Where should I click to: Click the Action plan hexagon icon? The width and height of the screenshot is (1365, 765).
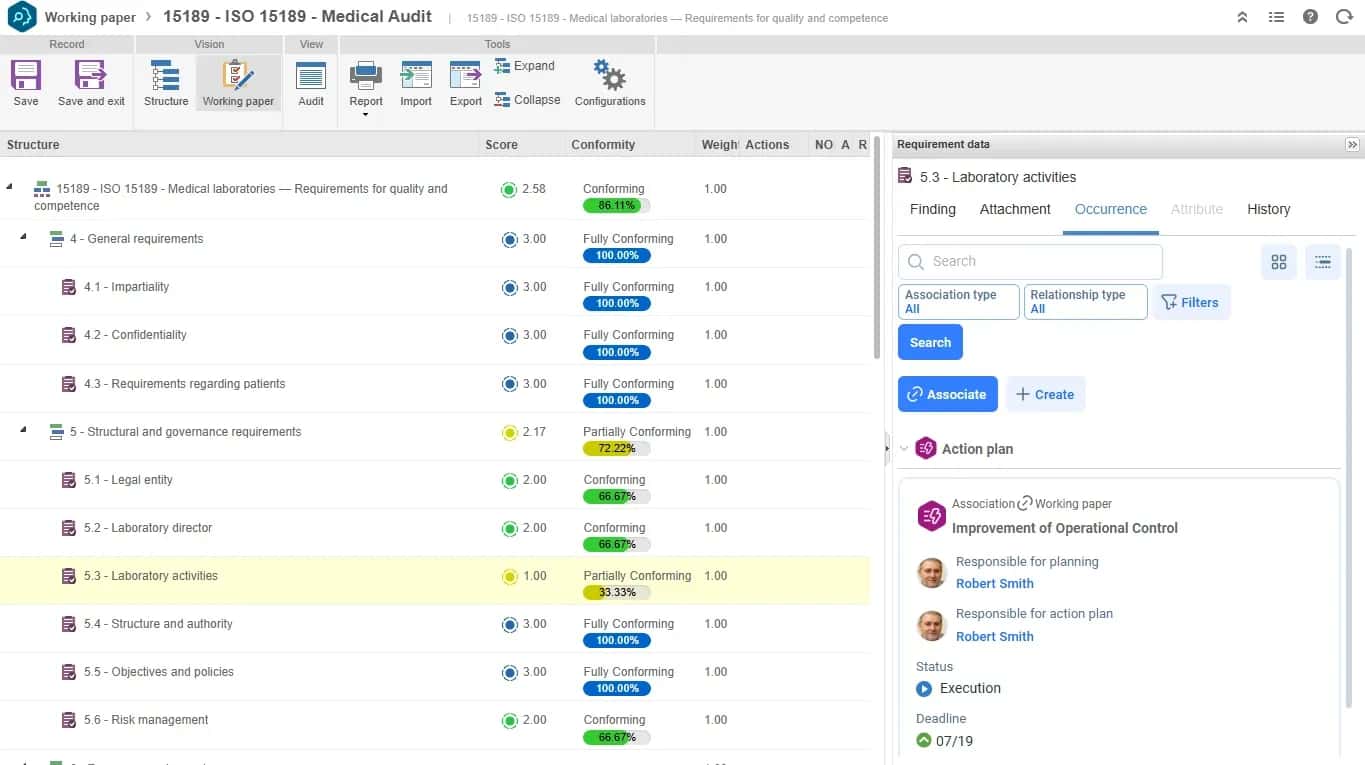coord(926,449)
